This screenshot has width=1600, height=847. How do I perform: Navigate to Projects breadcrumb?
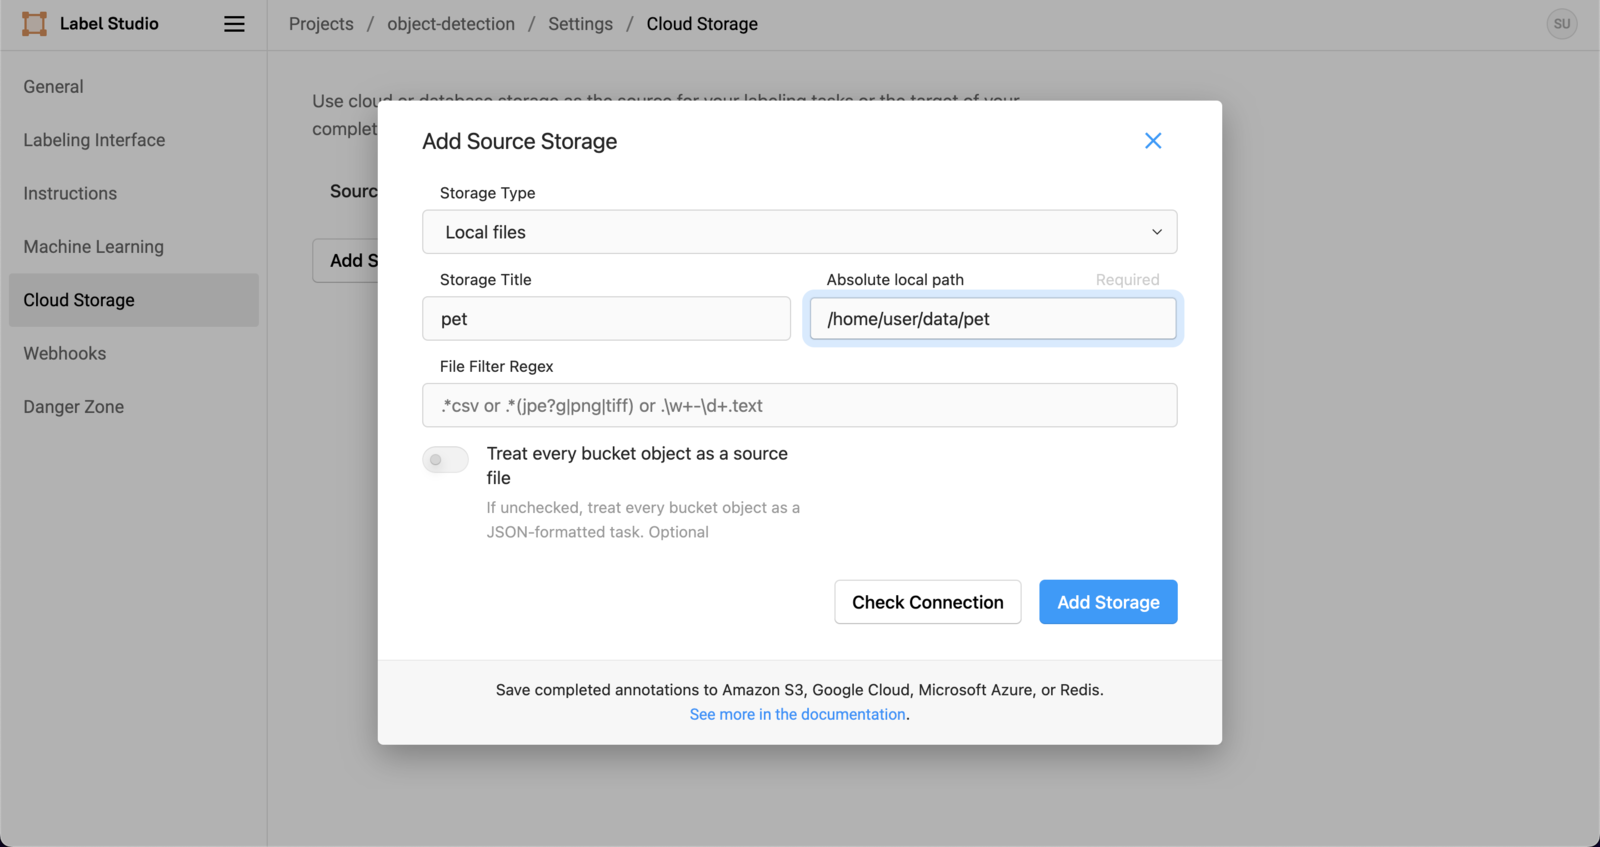[321, 24]
